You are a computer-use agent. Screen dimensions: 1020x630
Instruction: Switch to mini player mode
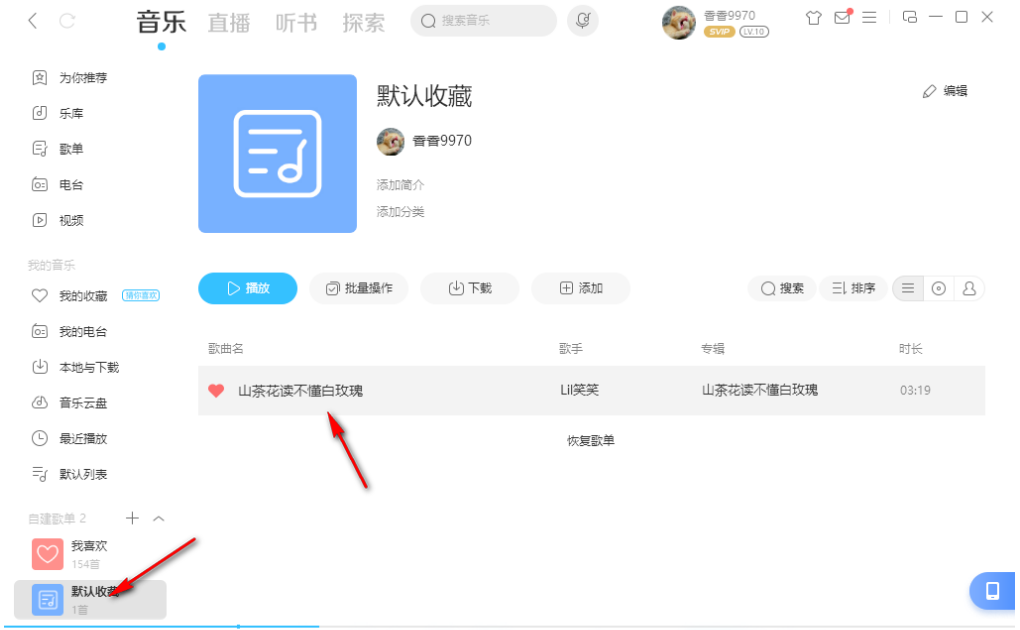point(909,18)
